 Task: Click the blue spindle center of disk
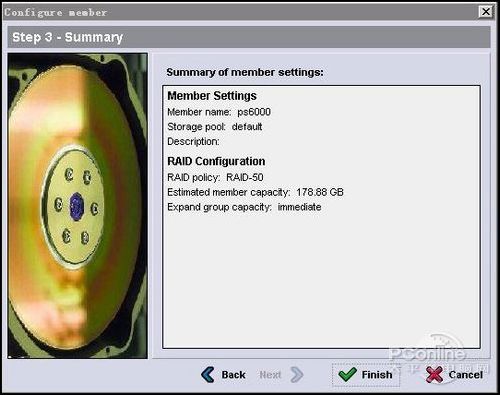click(77, 206)
